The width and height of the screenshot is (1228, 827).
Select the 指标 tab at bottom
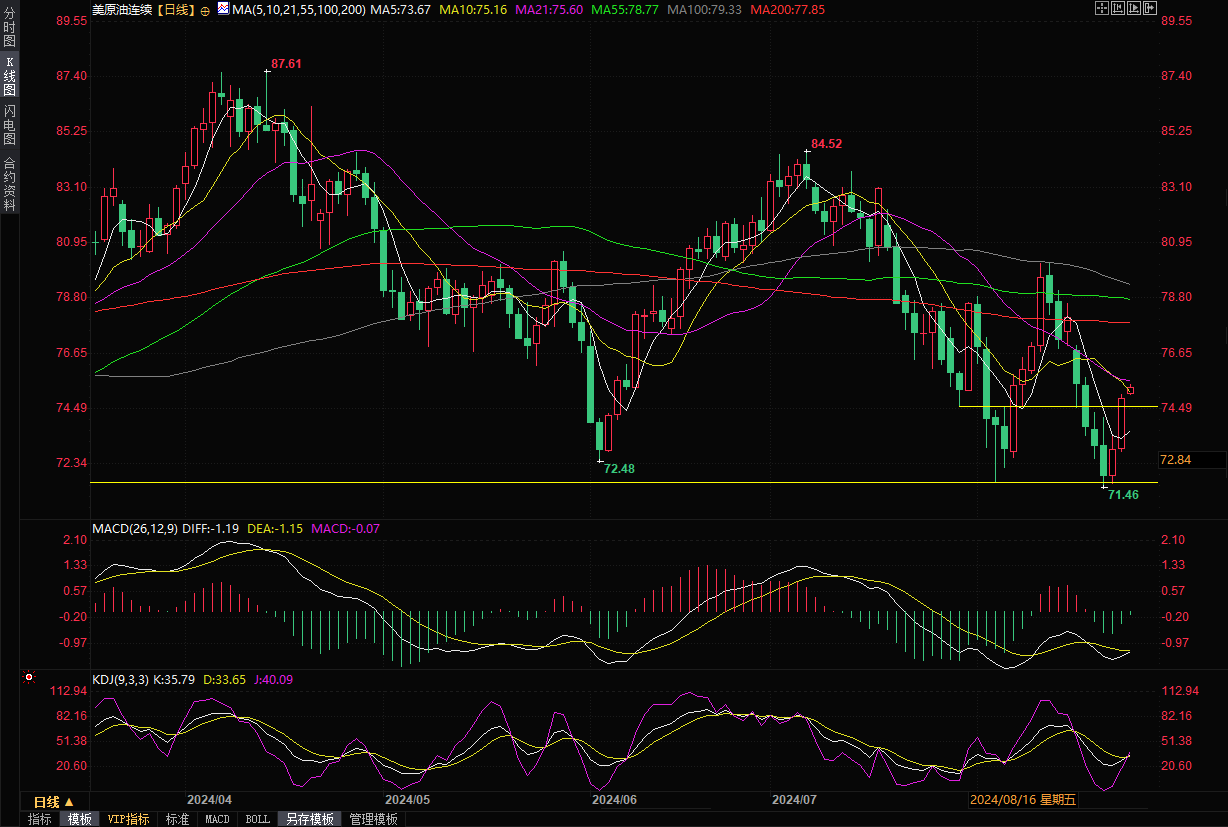pyautogui.click(x=40, y=819)
